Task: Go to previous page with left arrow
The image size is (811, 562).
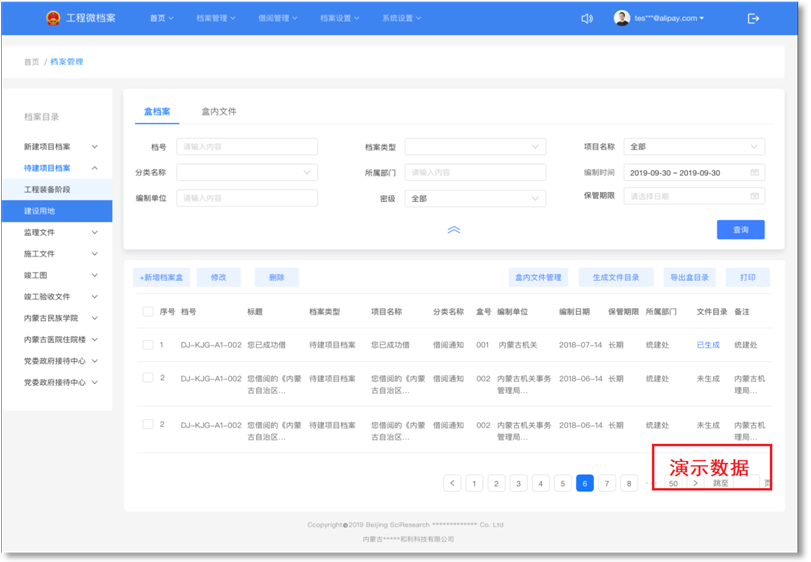Action: 452,483
